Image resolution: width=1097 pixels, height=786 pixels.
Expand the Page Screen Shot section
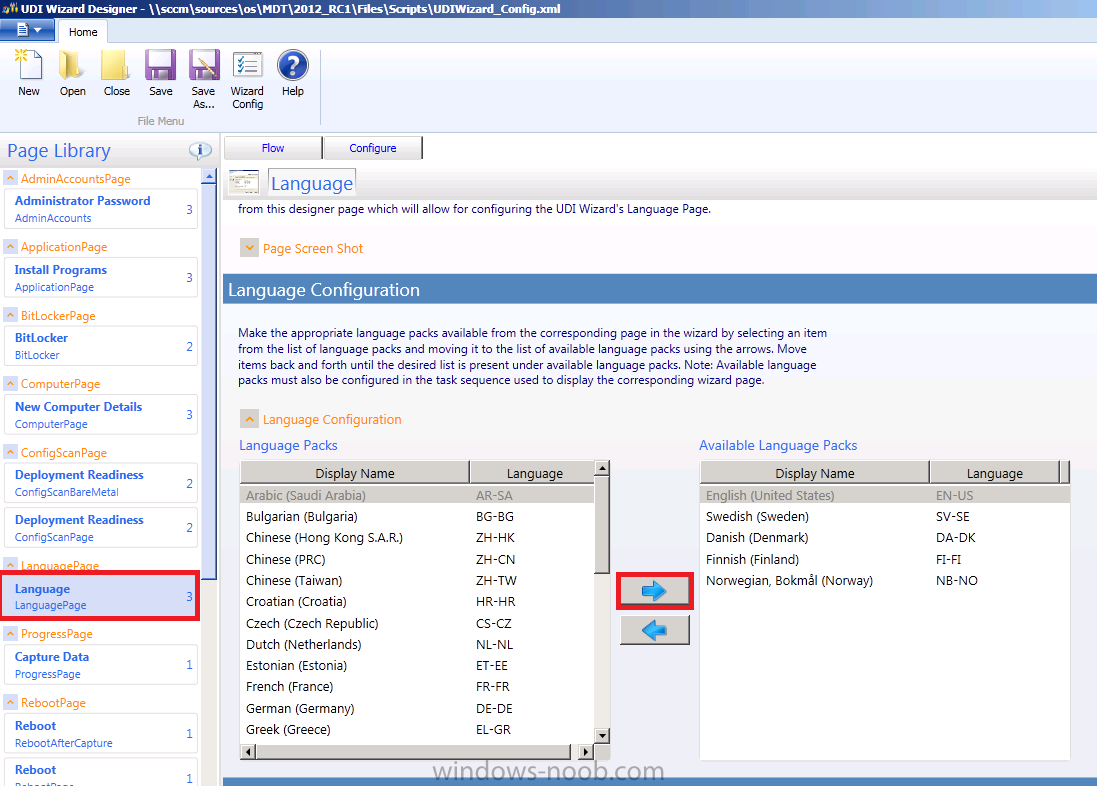[x=249, y=248]
